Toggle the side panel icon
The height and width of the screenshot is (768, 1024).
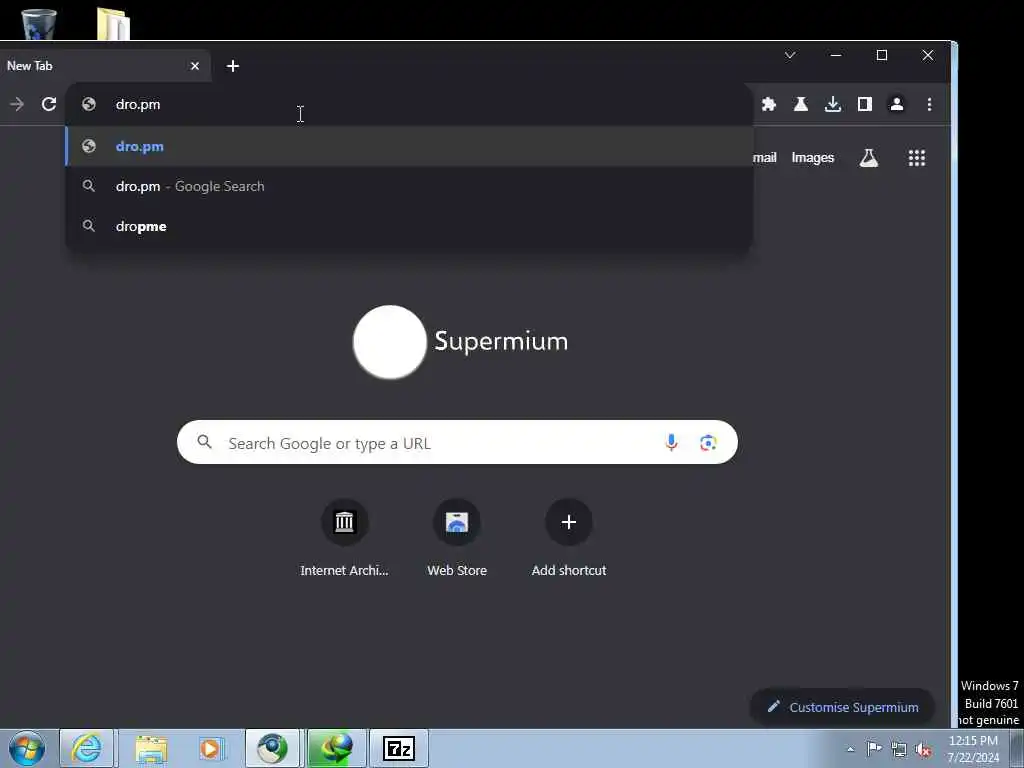tap(865, 104)
